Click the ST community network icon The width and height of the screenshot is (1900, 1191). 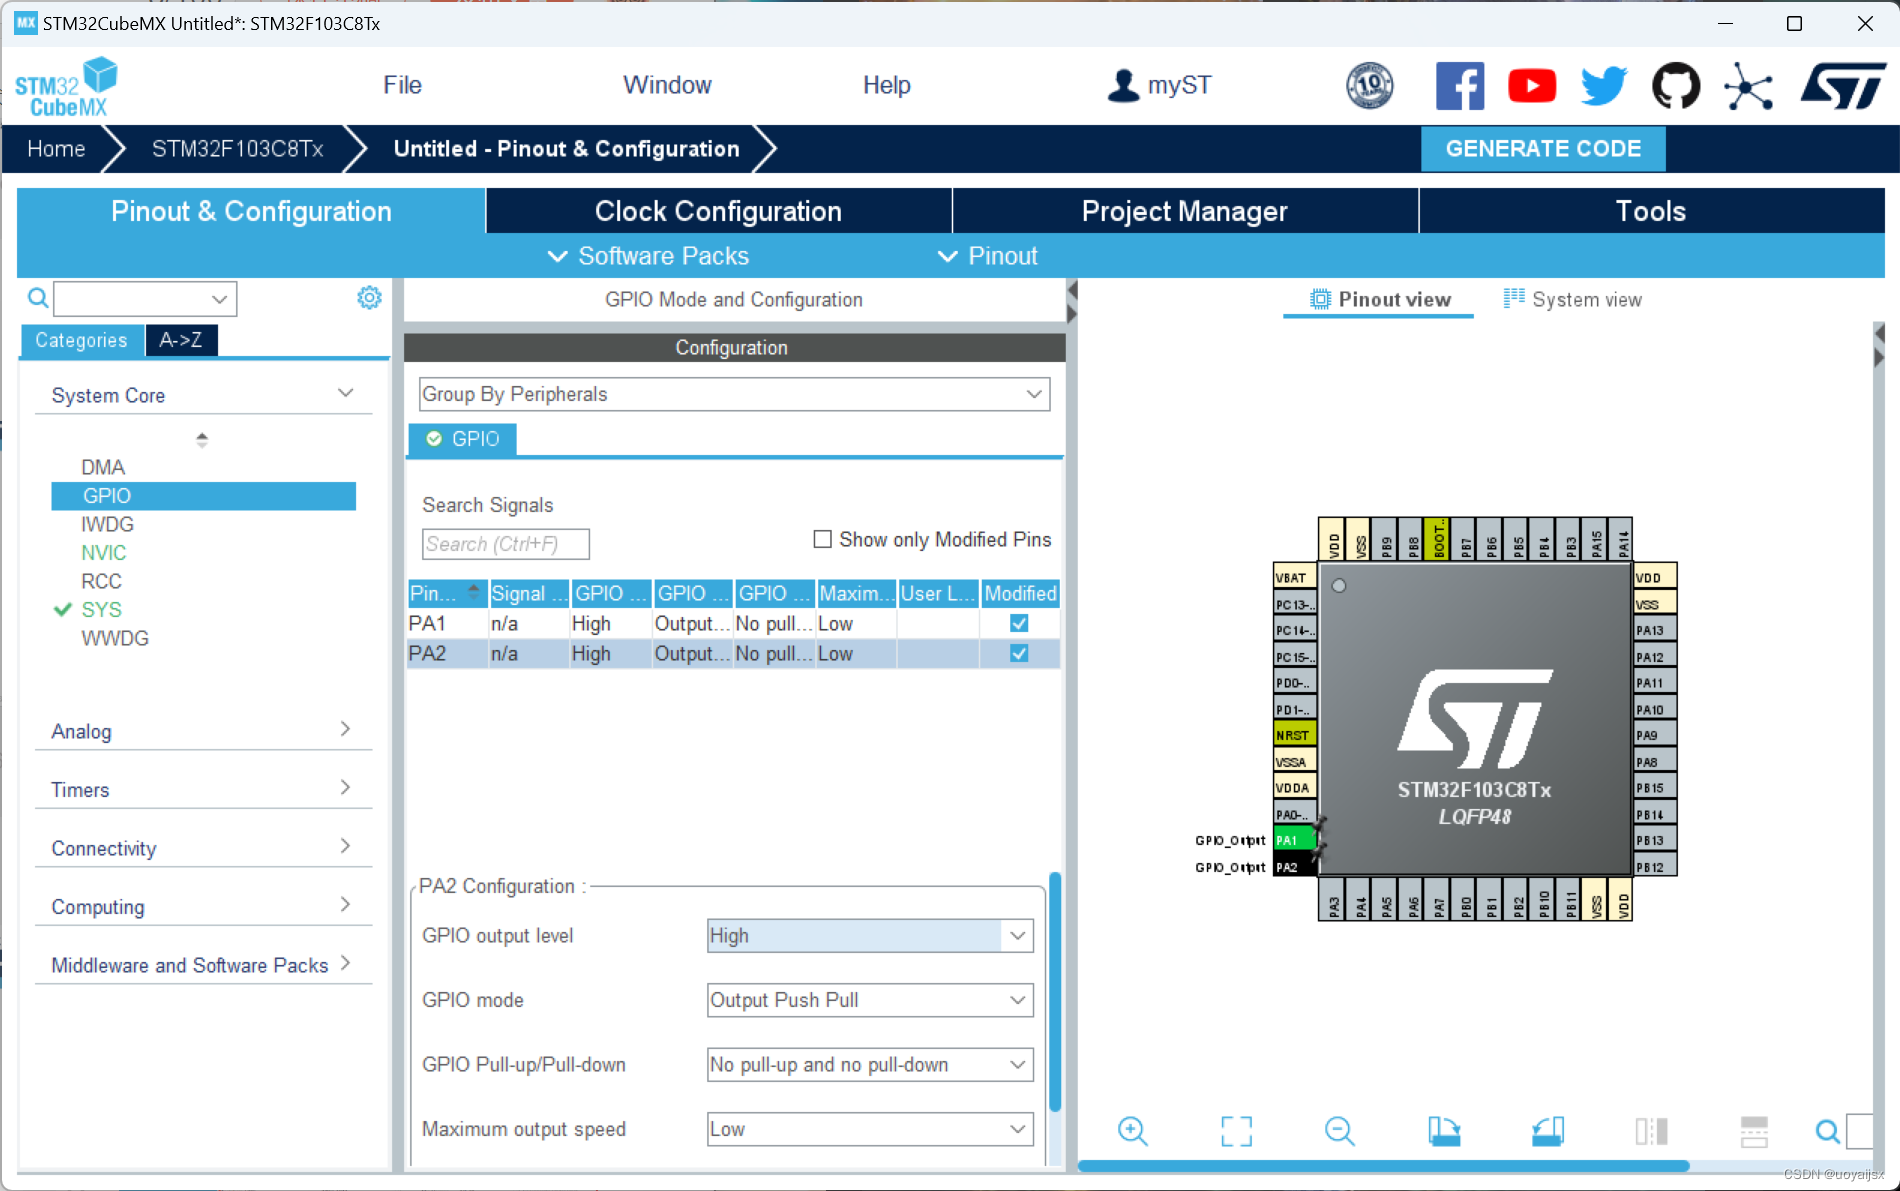point(1748,87)
